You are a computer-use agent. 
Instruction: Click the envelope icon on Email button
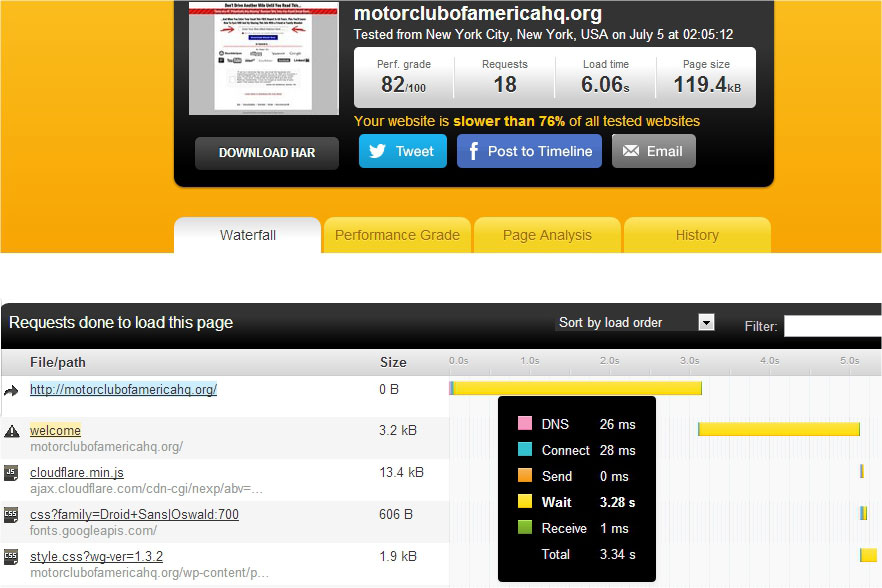tap(631, 151)
